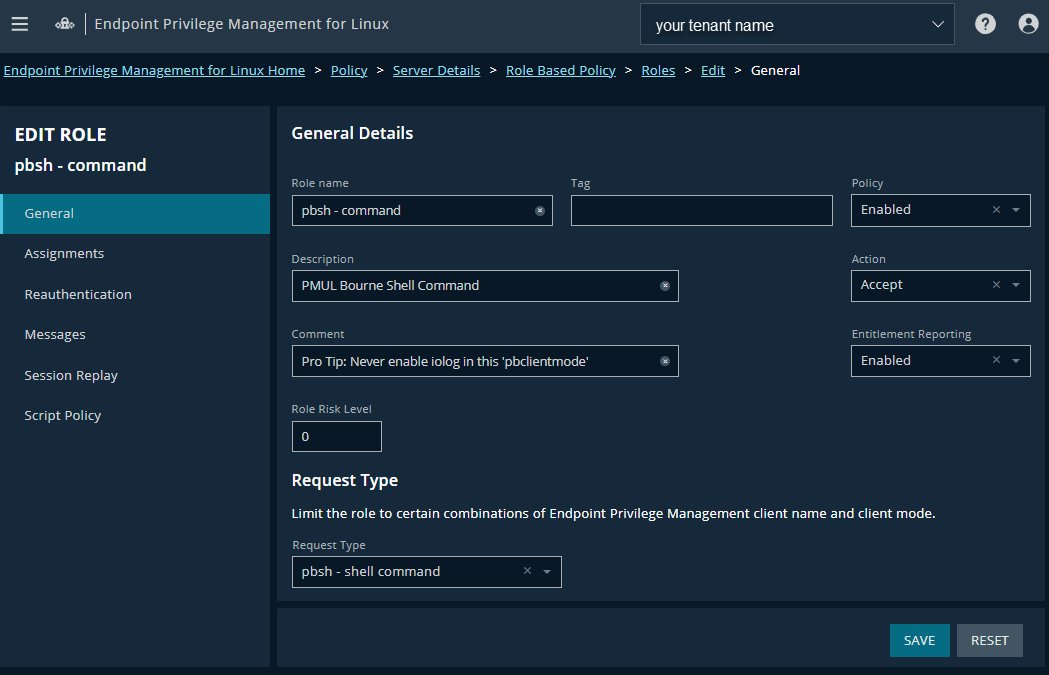Expand the Action dropdown arrow
Viewport: 1049px width, 675px height.
pos(1016,285)
